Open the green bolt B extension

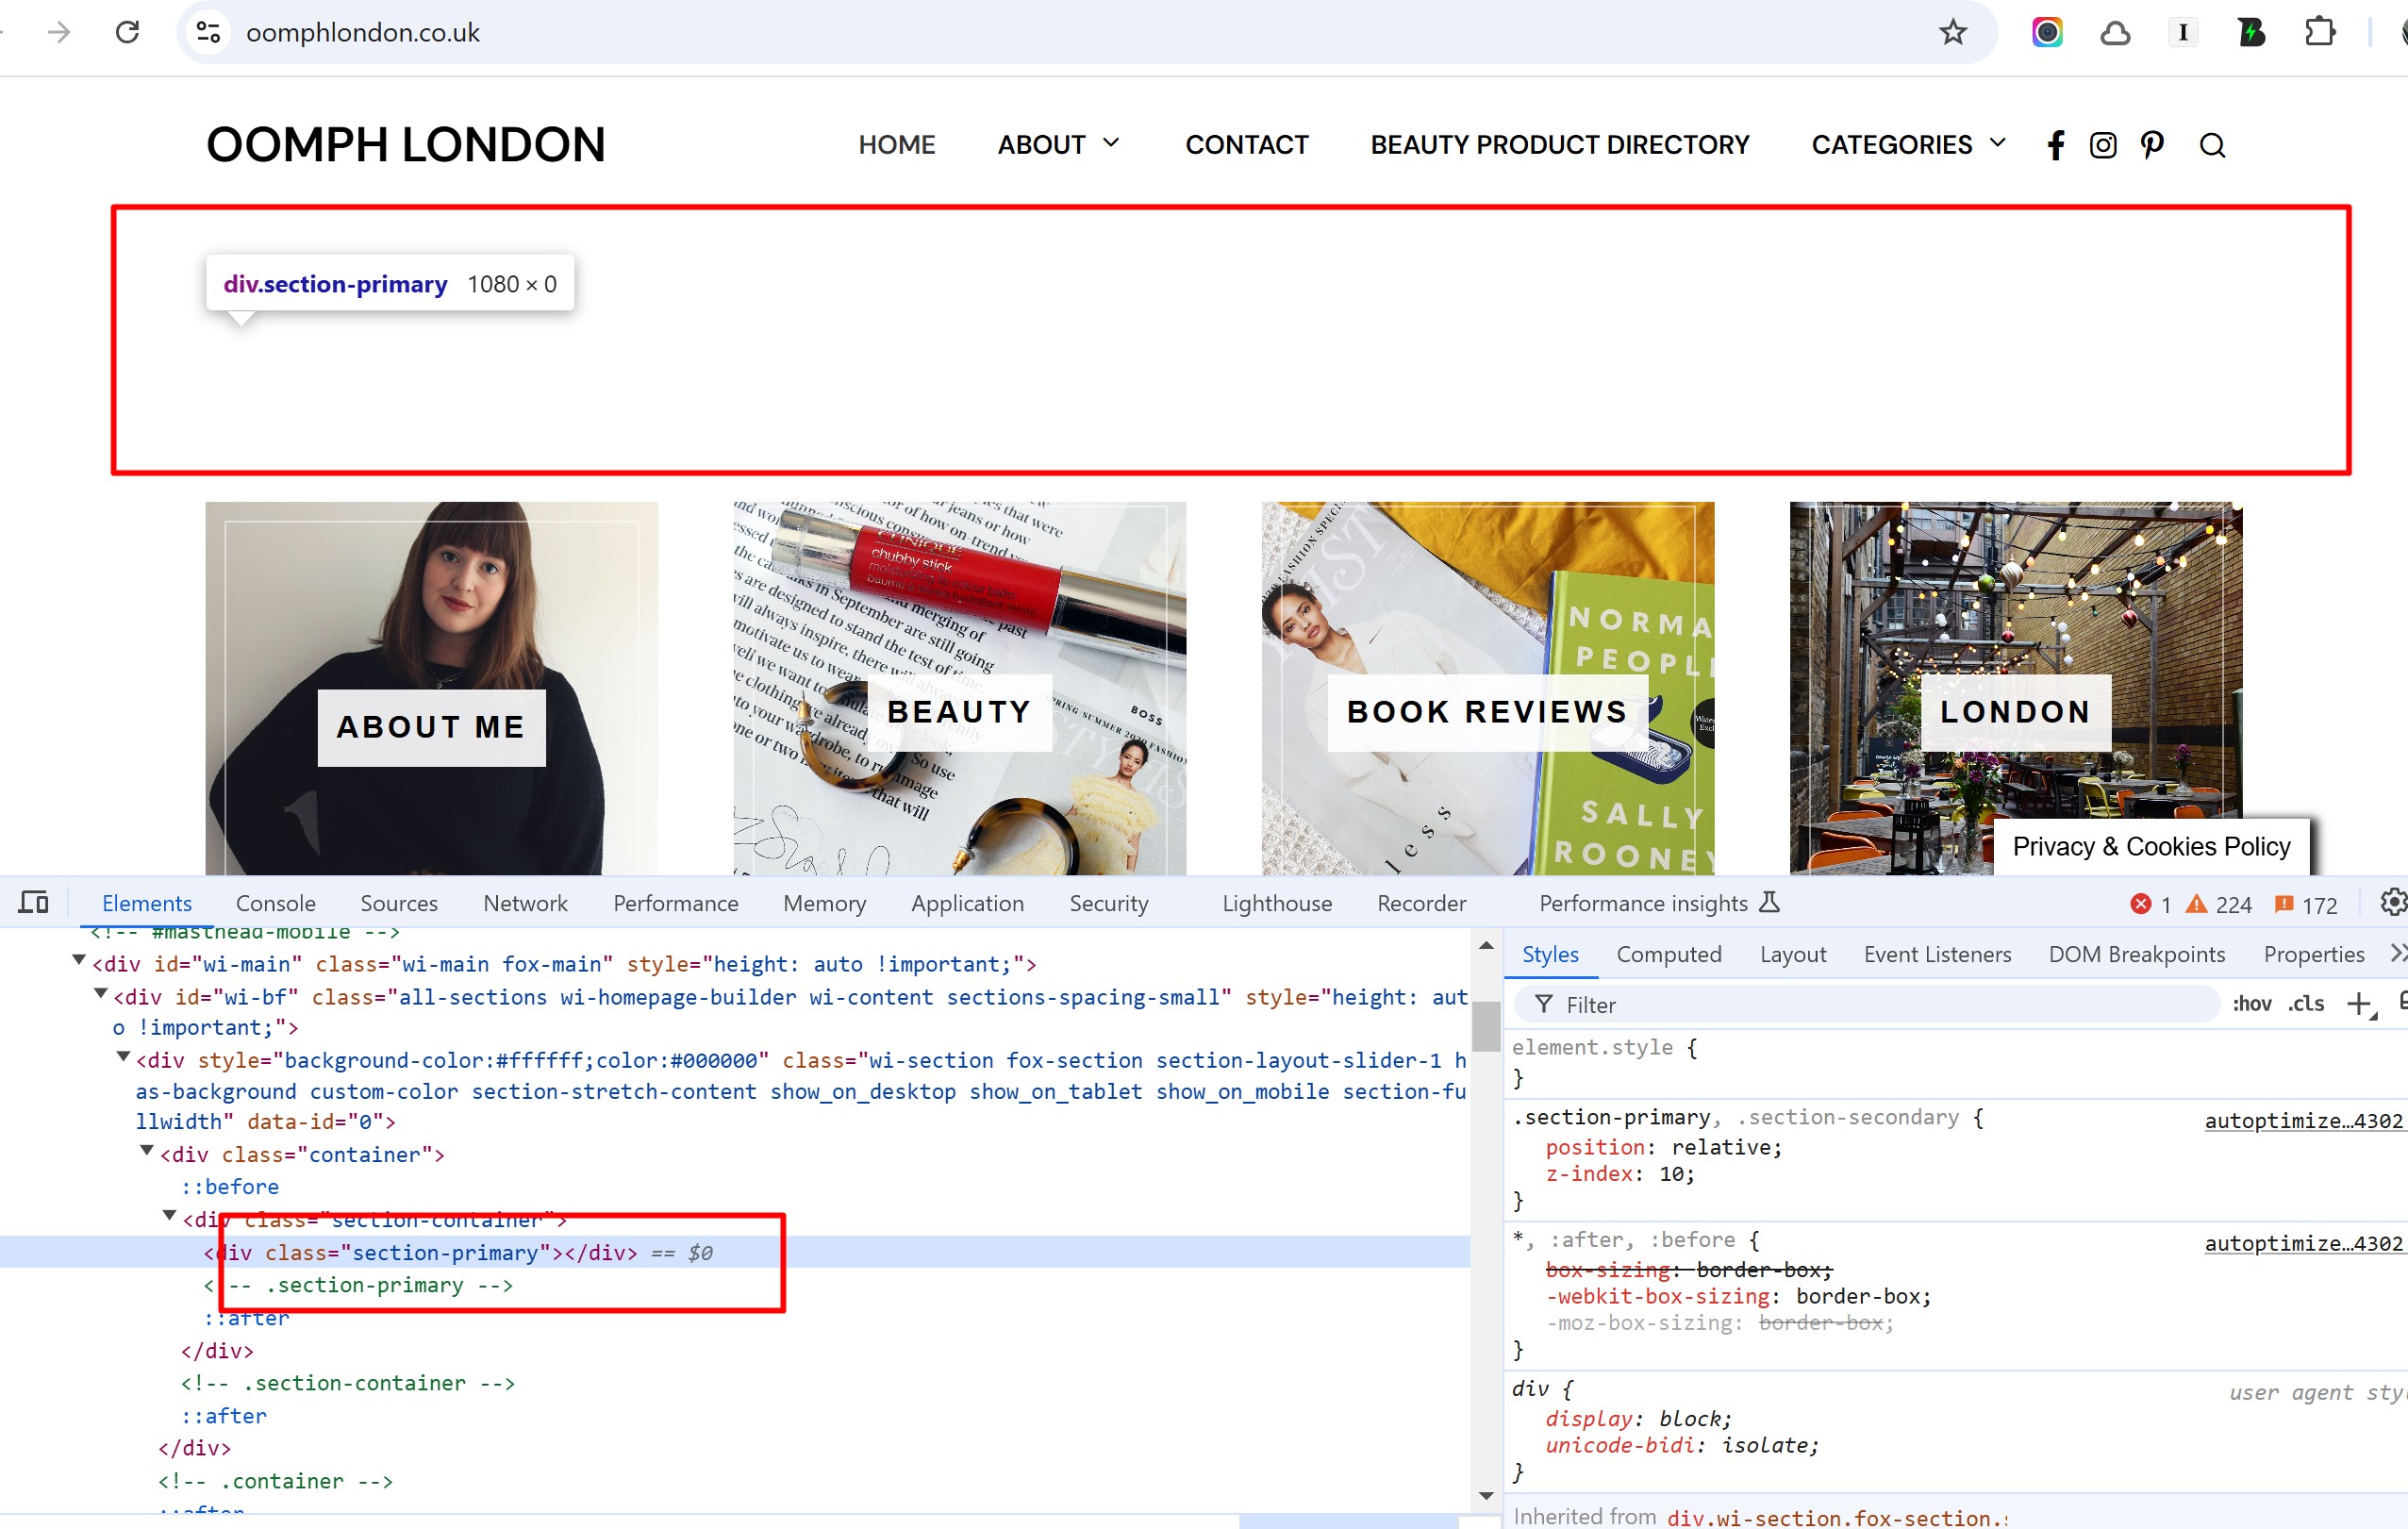[x=2251, y=32]
